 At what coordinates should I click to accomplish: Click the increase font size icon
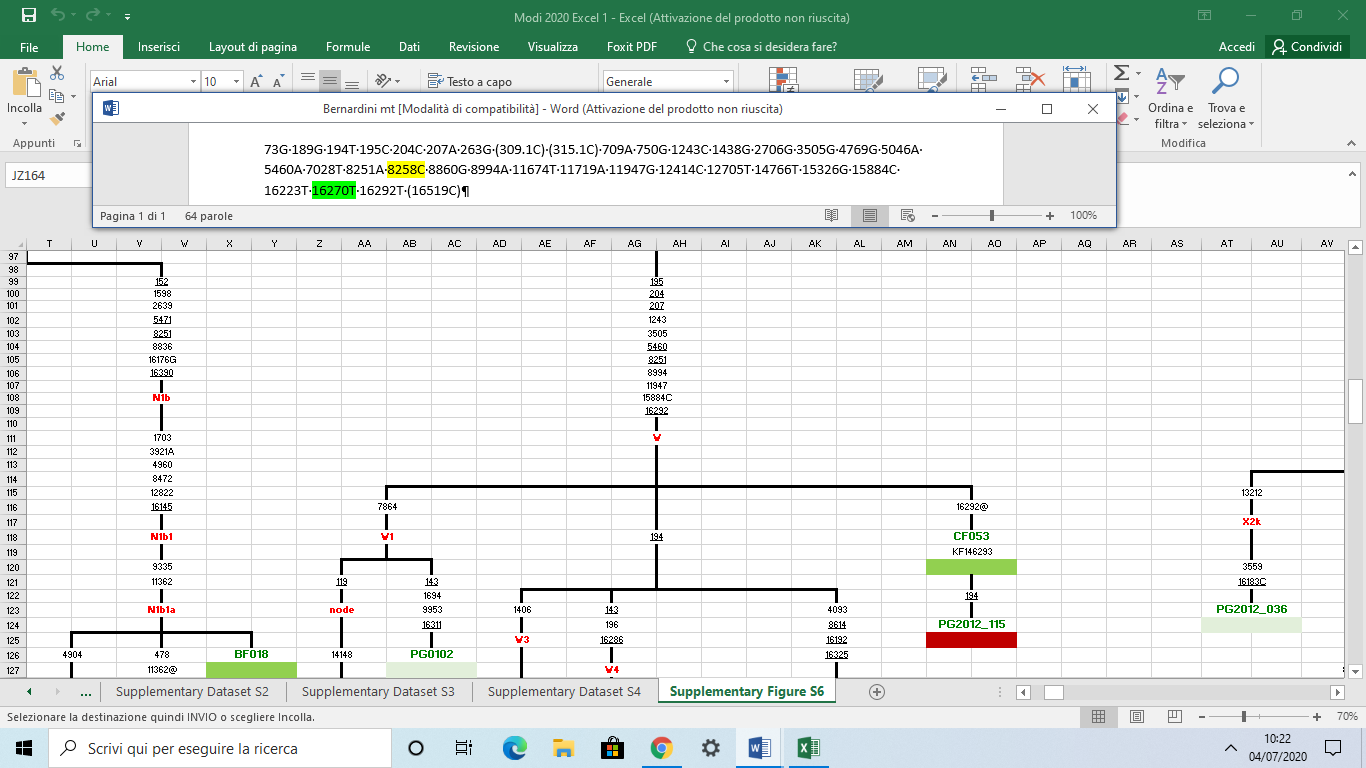(256, 82)
